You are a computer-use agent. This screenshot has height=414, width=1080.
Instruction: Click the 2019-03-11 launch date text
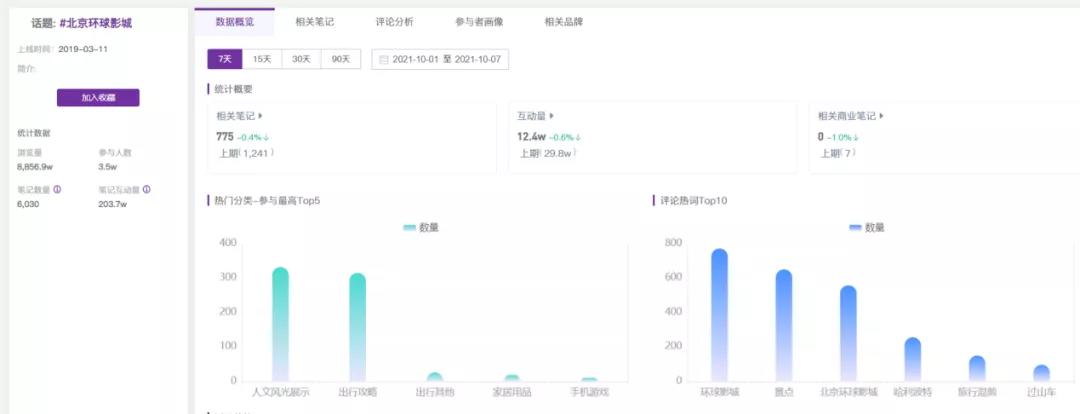[83, 50]
